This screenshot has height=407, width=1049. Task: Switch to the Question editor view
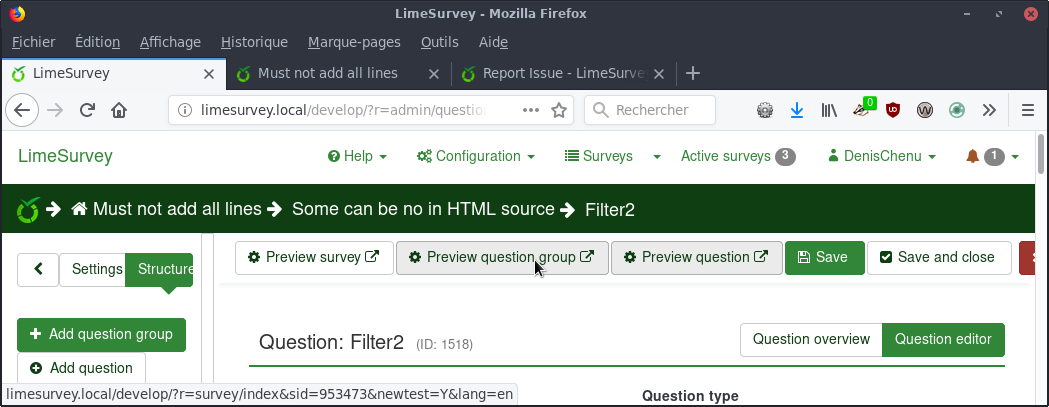(x=942, y=339)
